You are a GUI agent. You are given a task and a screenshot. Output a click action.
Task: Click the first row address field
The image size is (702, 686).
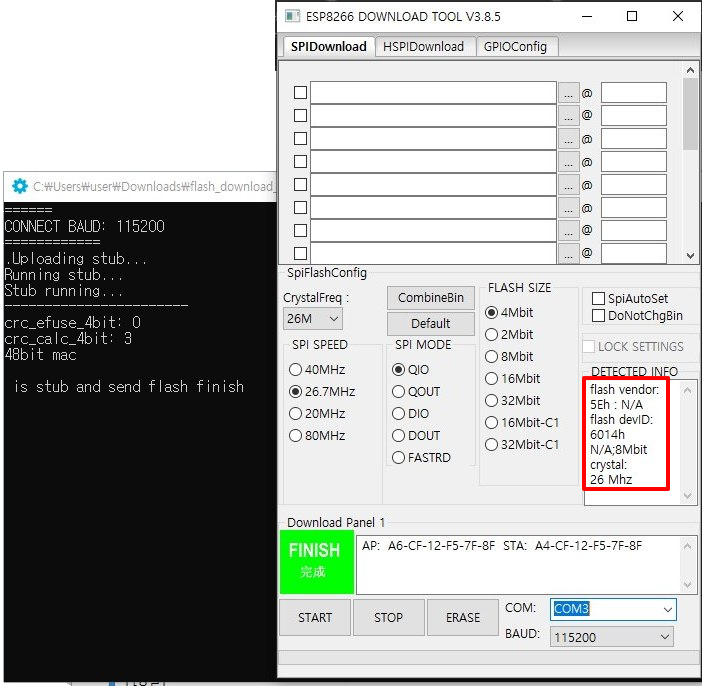pyautogui.click(x=634, y=93)
